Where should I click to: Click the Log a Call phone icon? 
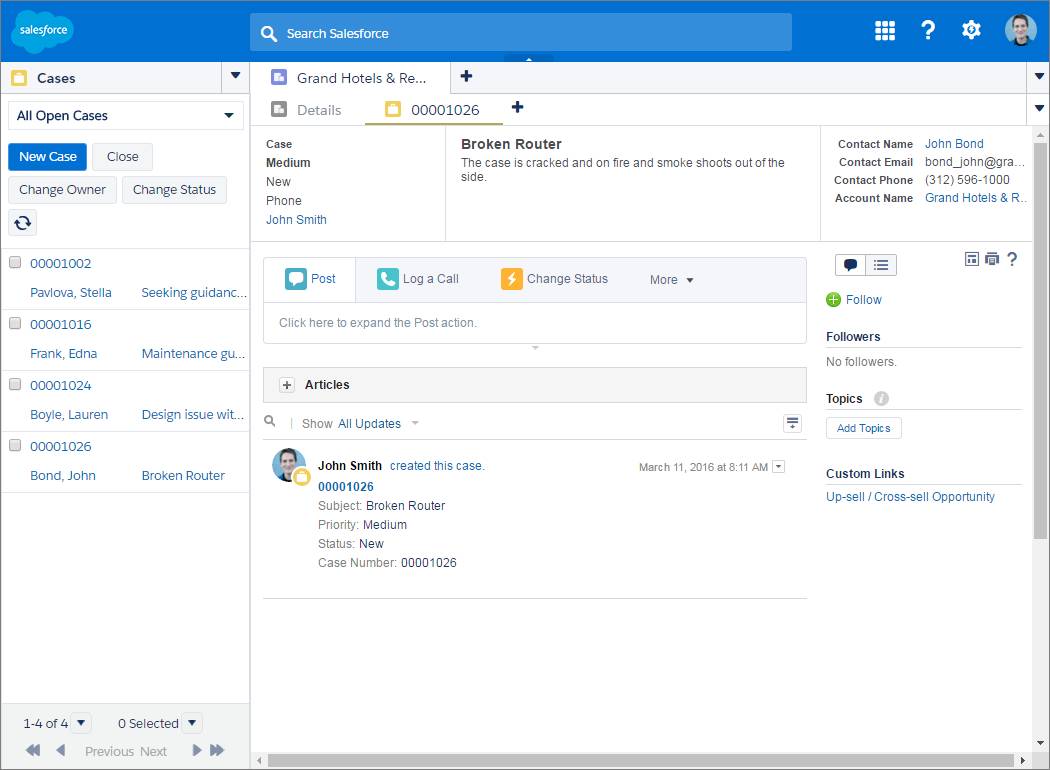click(387, 279)
